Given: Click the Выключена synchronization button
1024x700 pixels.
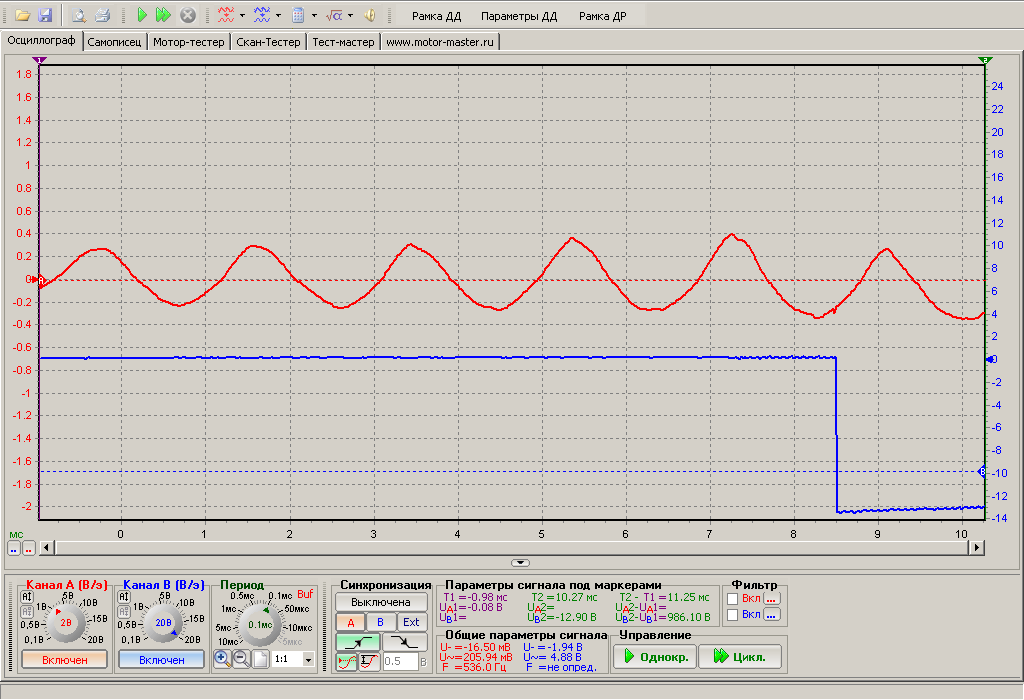Looking at the screenshot, I should [381, 602].
